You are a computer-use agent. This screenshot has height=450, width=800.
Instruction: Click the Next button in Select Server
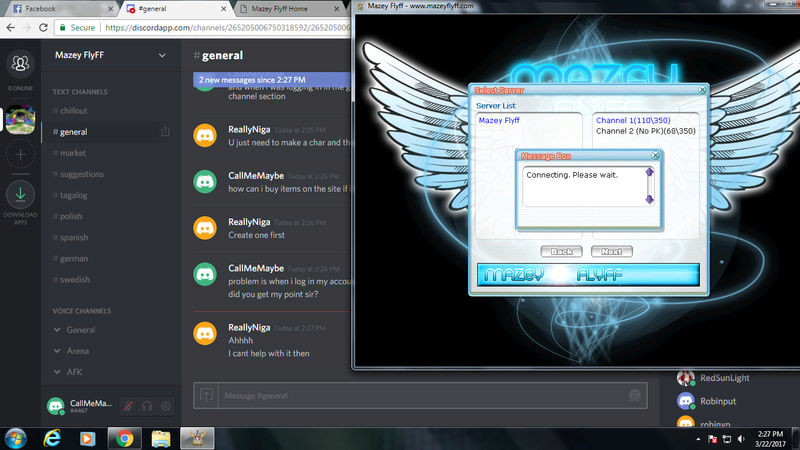(x=612, y=252)
